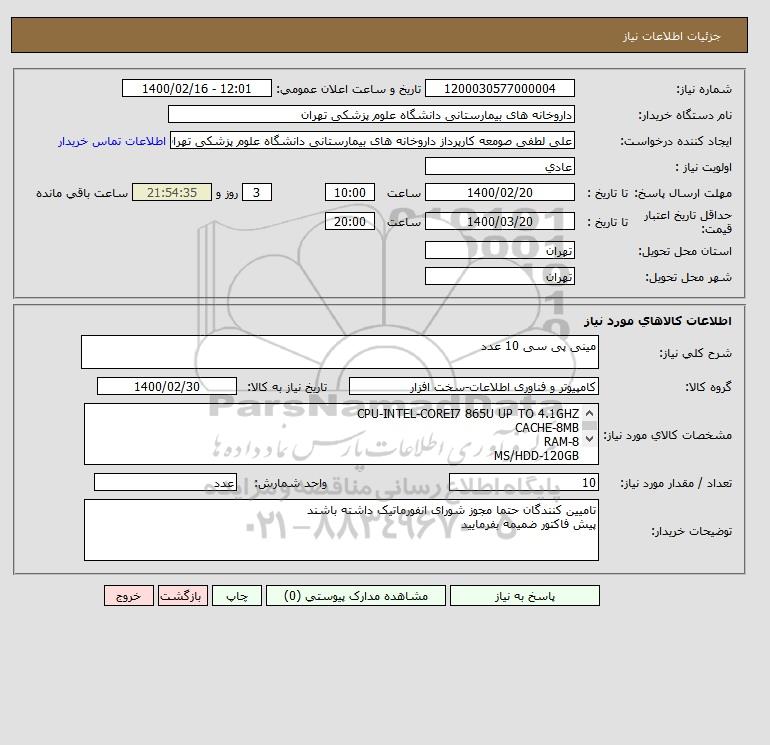Open اطلاعات تماس خریدار link
This screenshot has width=770, height=745.
pyautogui.click(x=111, y=141)
